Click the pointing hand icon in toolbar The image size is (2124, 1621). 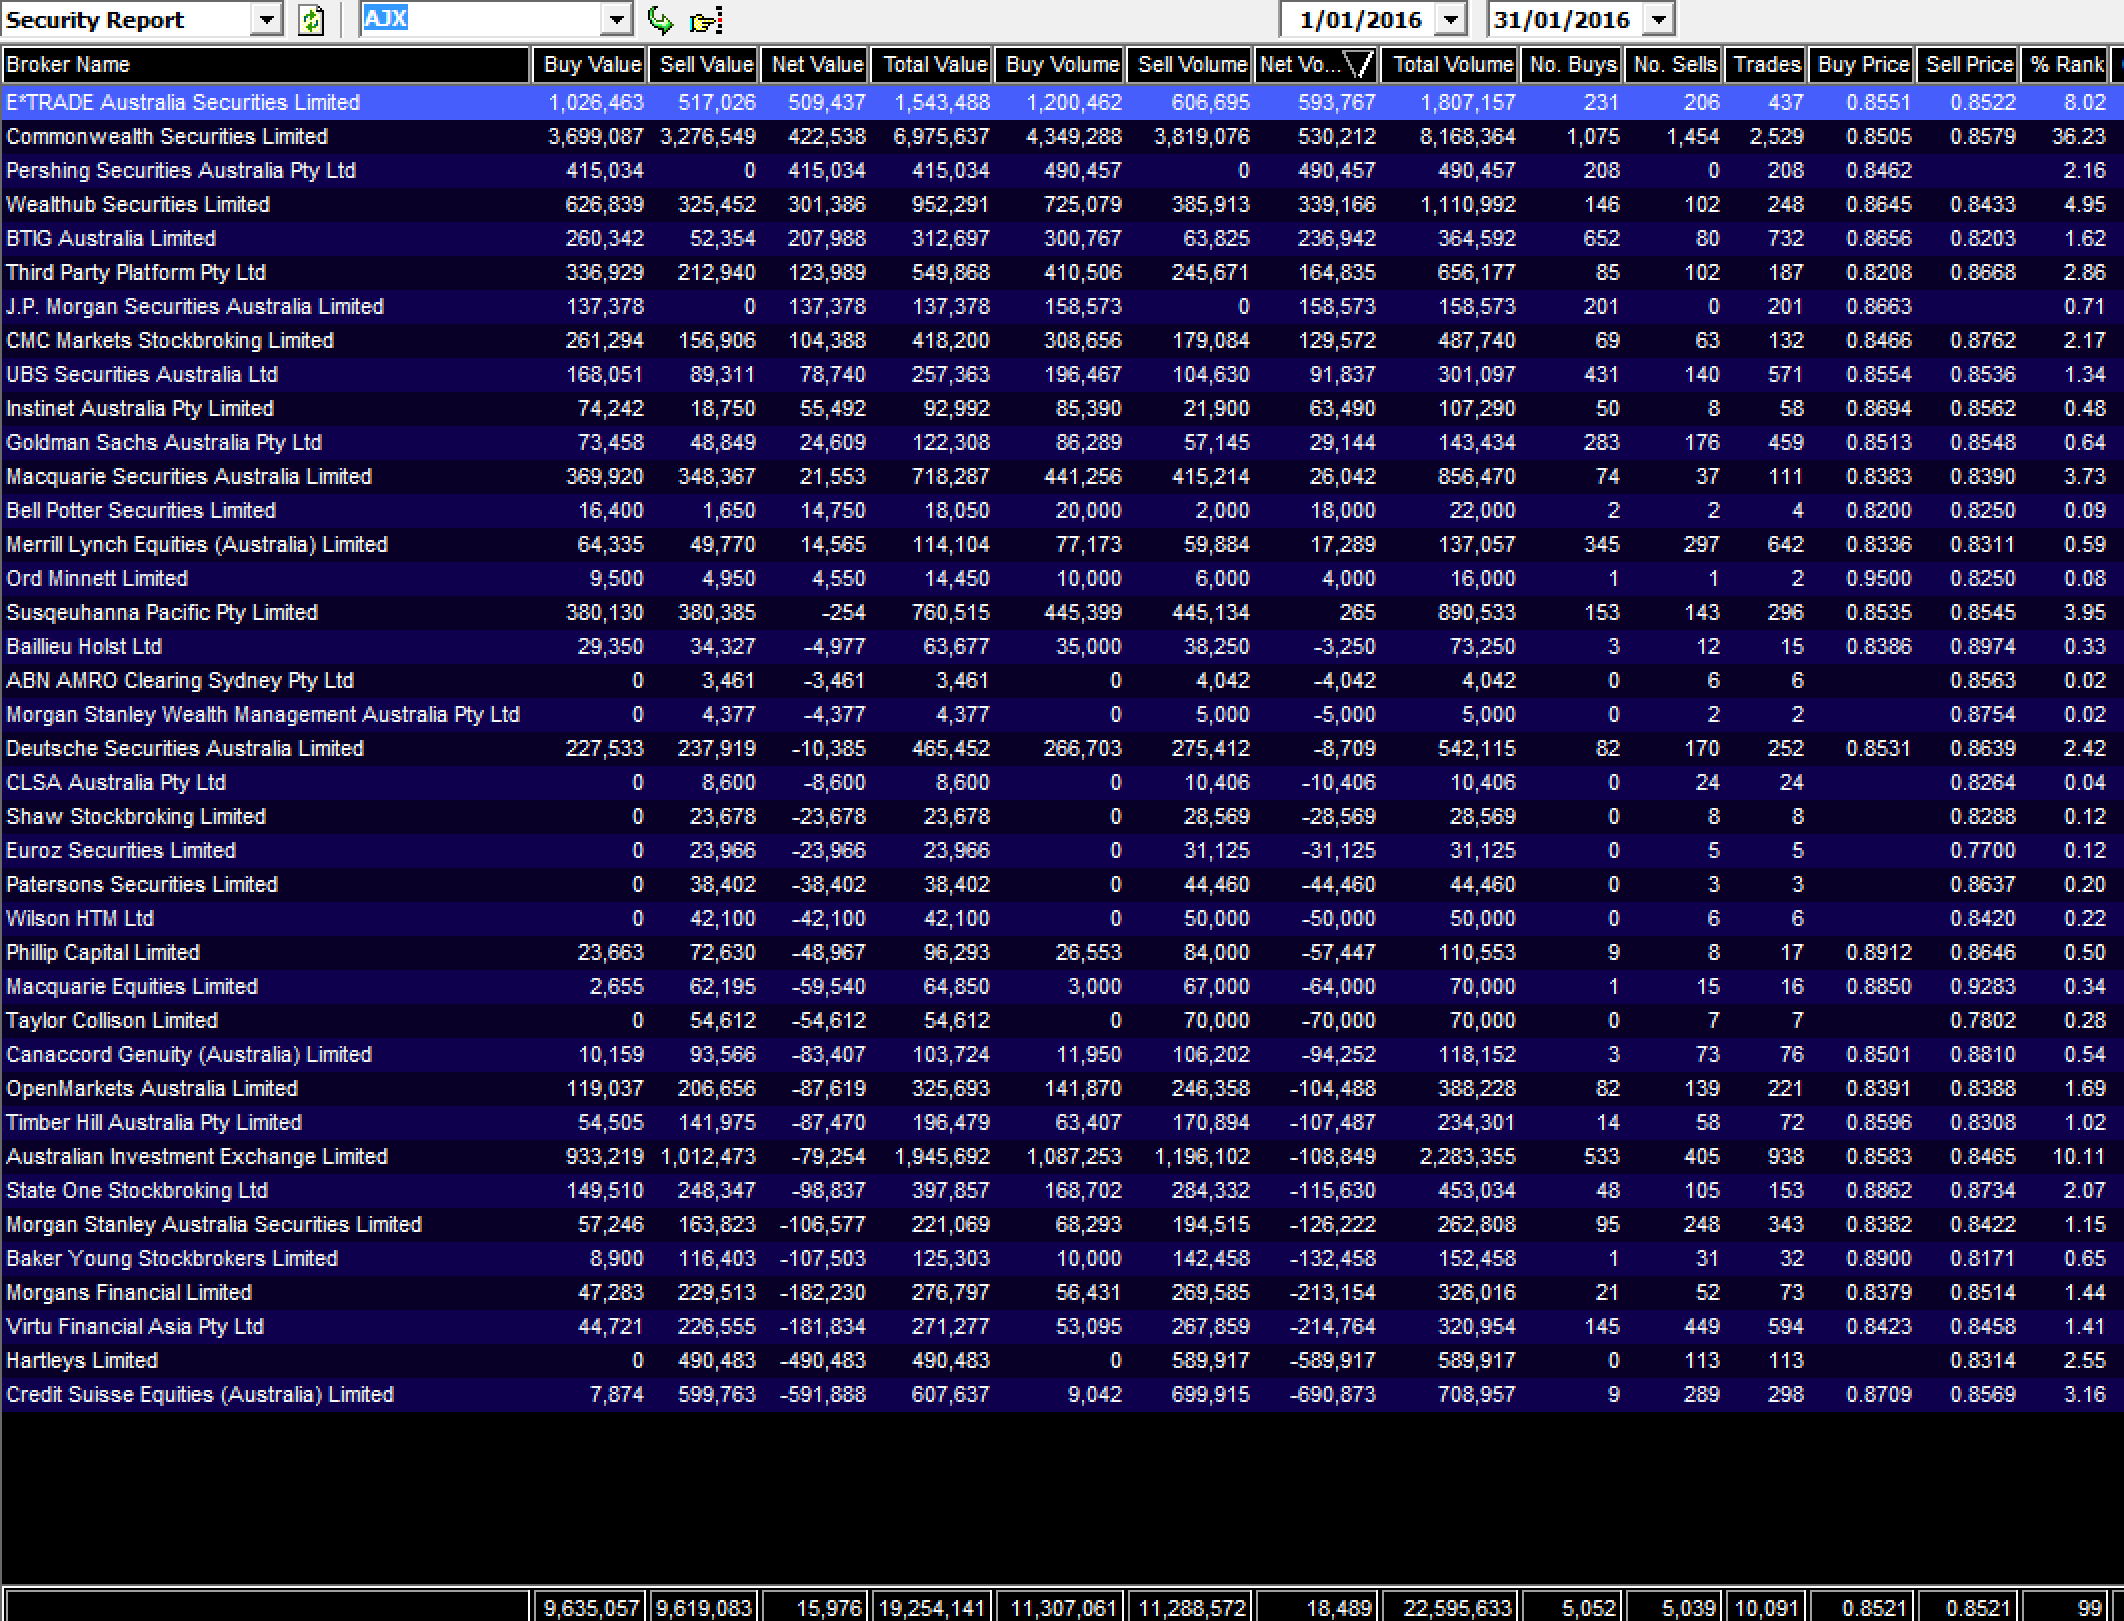tap(706, 20)
